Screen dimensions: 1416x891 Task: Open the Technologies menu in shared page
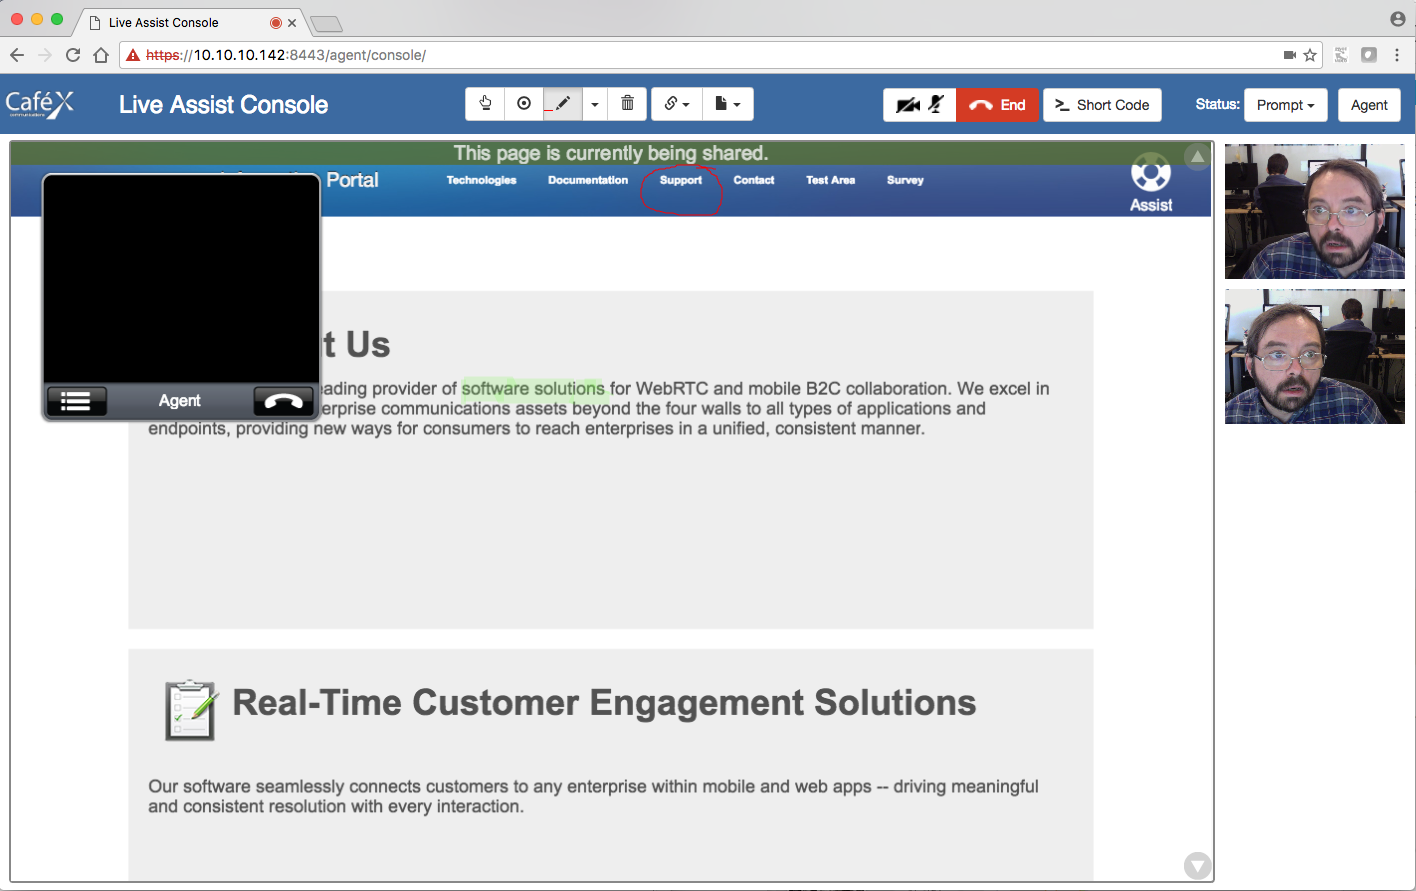tap(481, 180)
